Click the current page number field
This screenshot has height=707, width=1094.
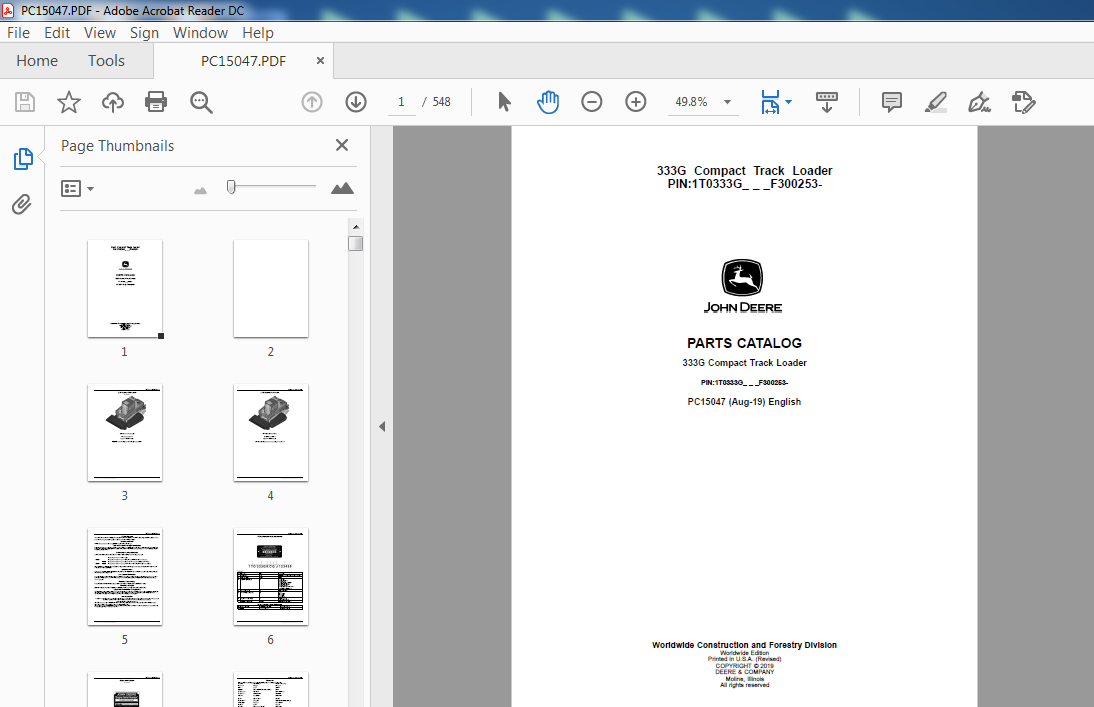[x=401, y=102]
